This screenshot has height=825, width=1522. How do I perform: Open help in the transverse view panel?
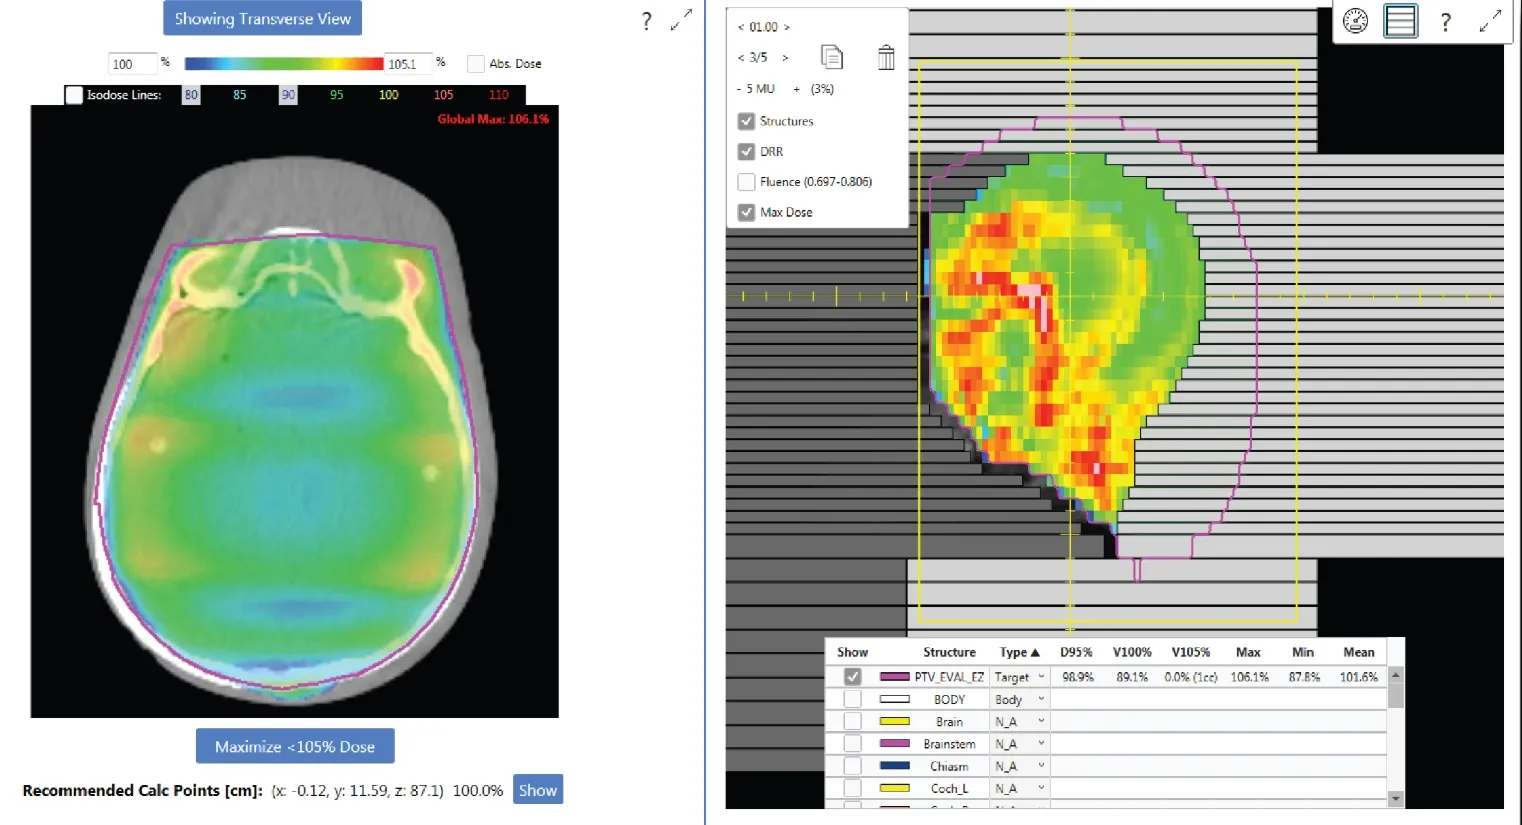coord(646,20)
